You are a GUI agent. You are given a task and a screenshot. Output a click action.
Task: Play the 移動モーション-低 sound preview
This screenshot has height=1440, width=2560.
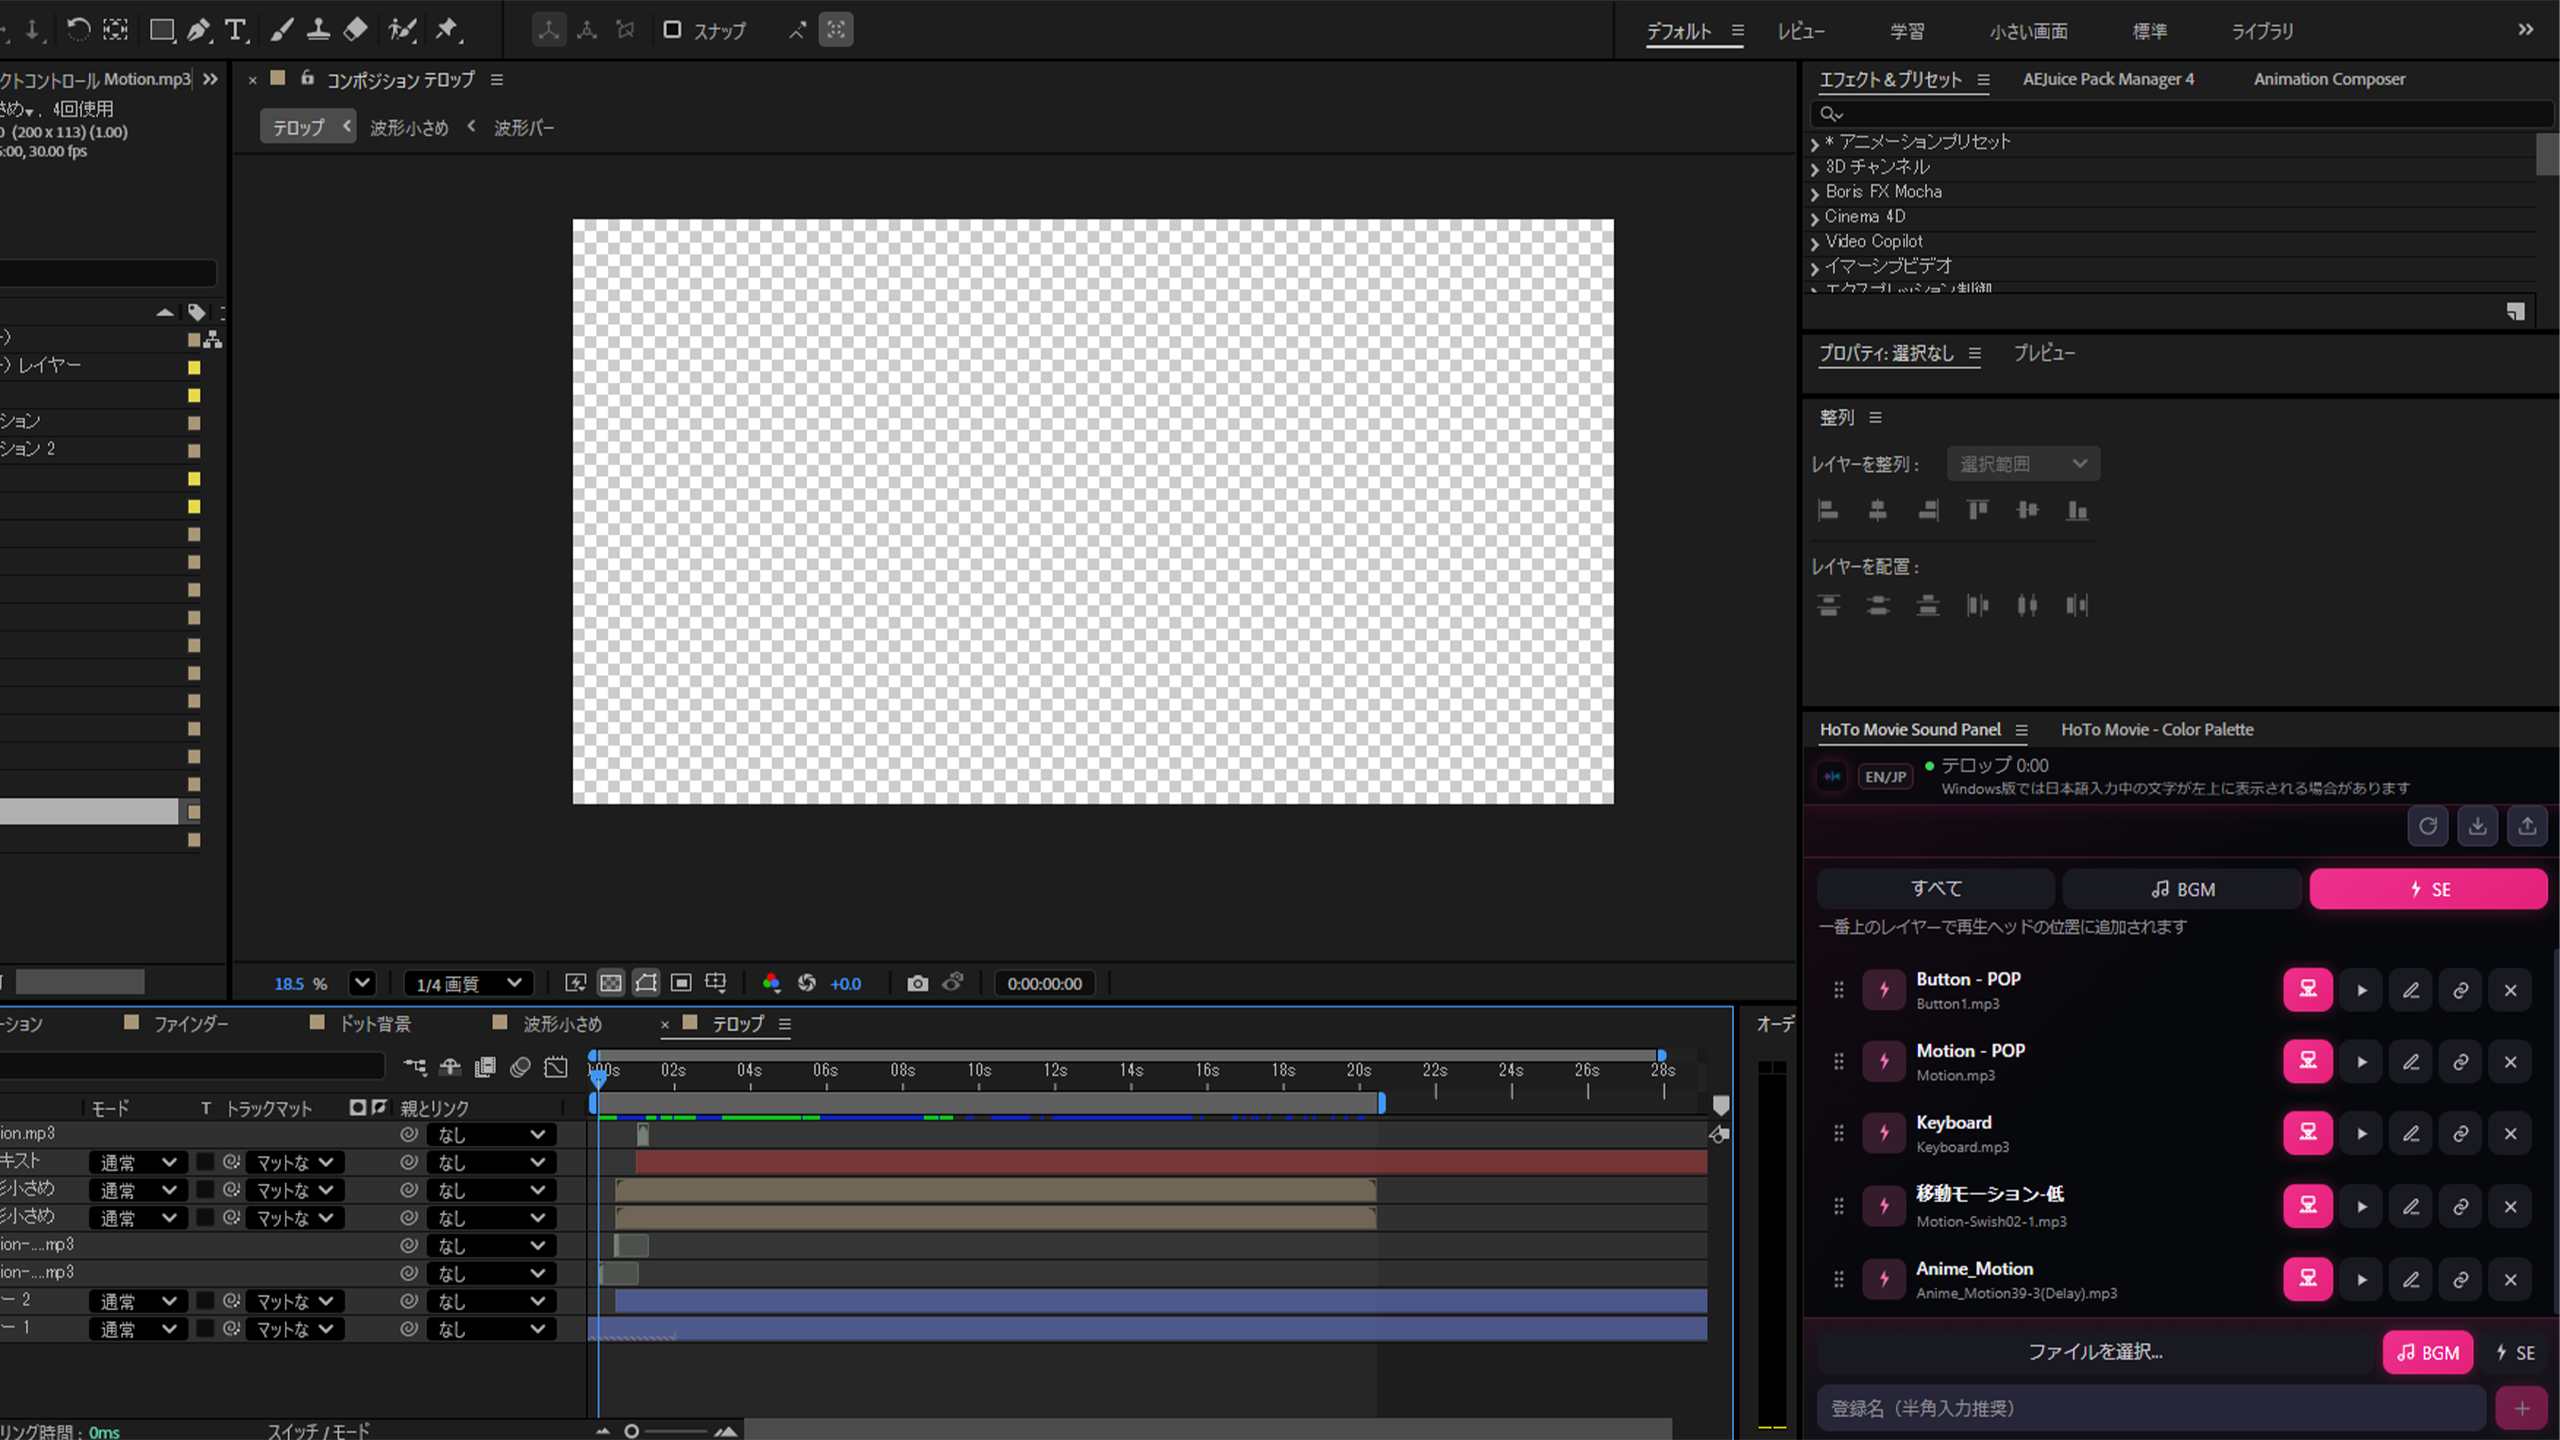click(x=2362, y=1206)
